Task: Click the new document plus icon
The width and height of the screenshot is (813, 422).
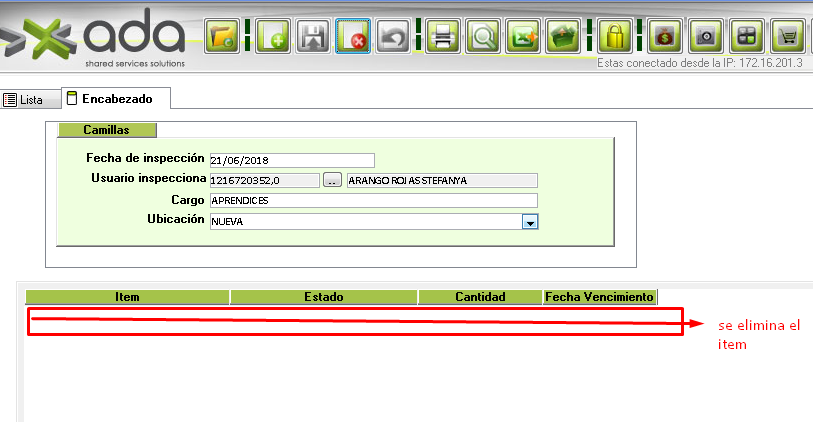Action: (x=273, y=36)
